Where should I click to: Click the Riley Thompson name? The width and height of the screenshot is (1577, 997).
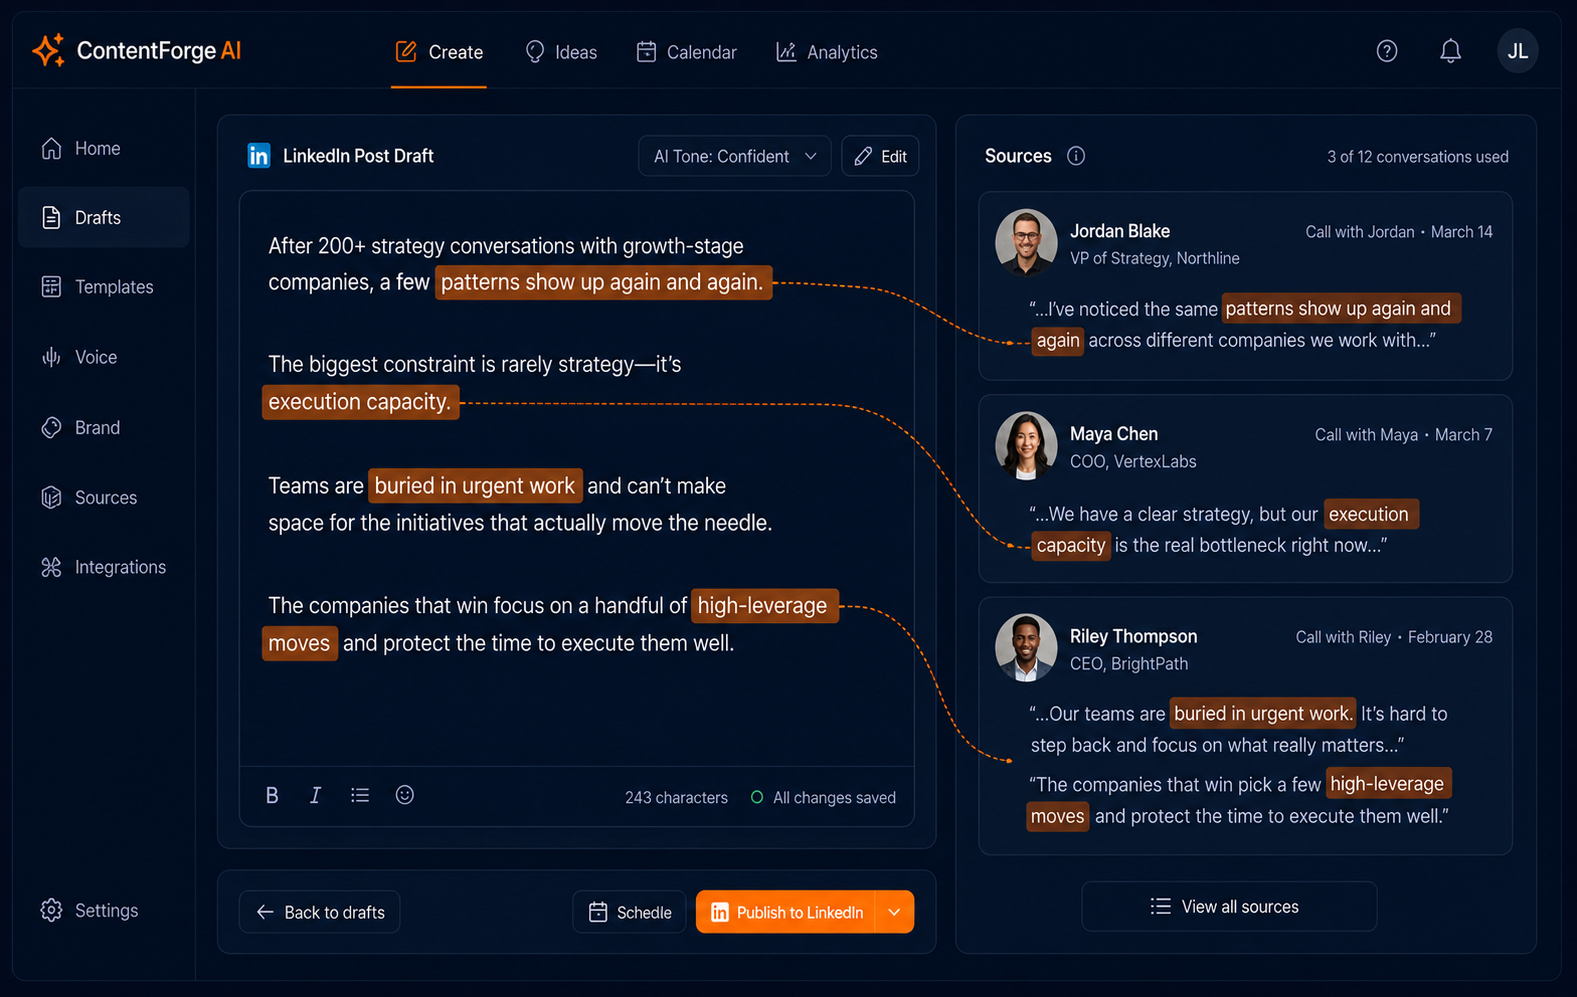tap(1133, 636)
